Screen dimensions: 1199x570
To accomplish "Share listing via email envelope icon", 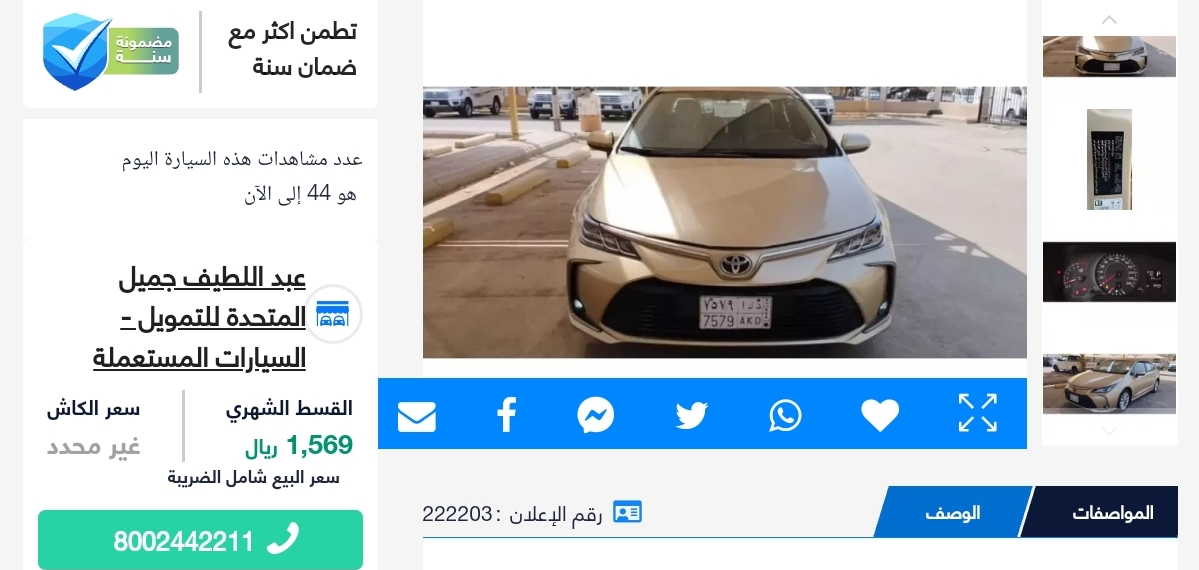I will click(x=417, y=416).
